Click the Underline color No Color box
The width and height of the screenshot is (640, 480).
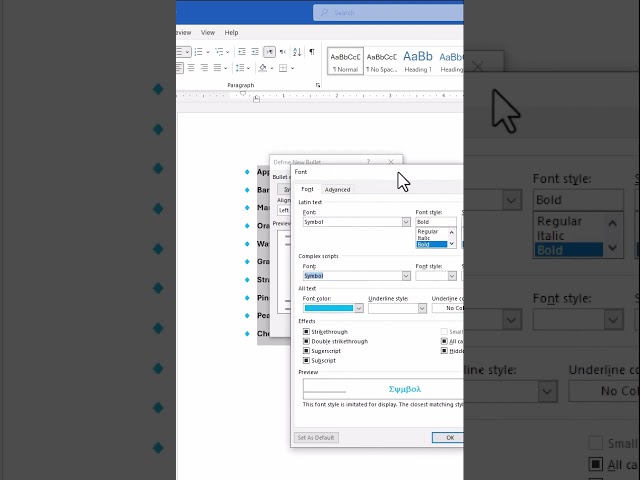[x=447, y=308]
